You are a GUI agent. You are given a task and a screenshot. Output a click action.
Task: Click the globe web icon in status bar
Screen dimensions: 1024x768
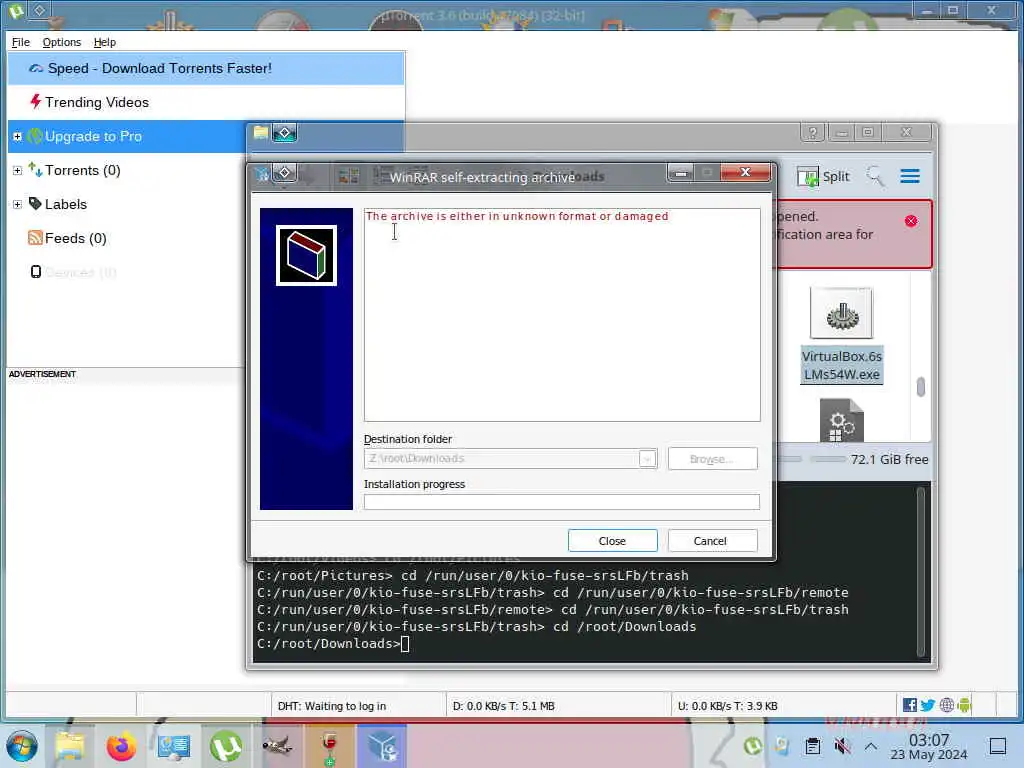coord(946,705)
